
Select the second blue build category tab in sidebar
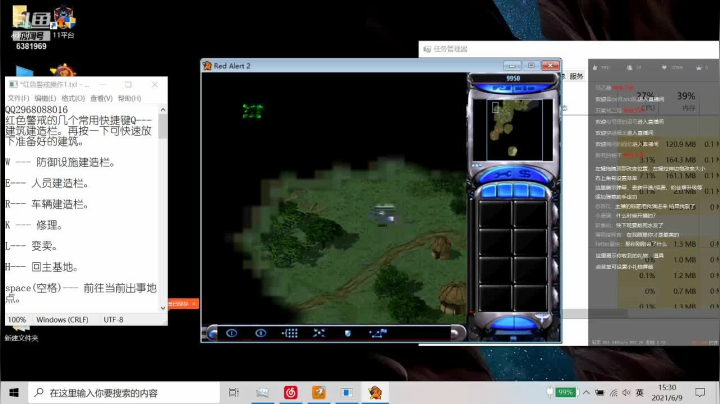point(504,191)
